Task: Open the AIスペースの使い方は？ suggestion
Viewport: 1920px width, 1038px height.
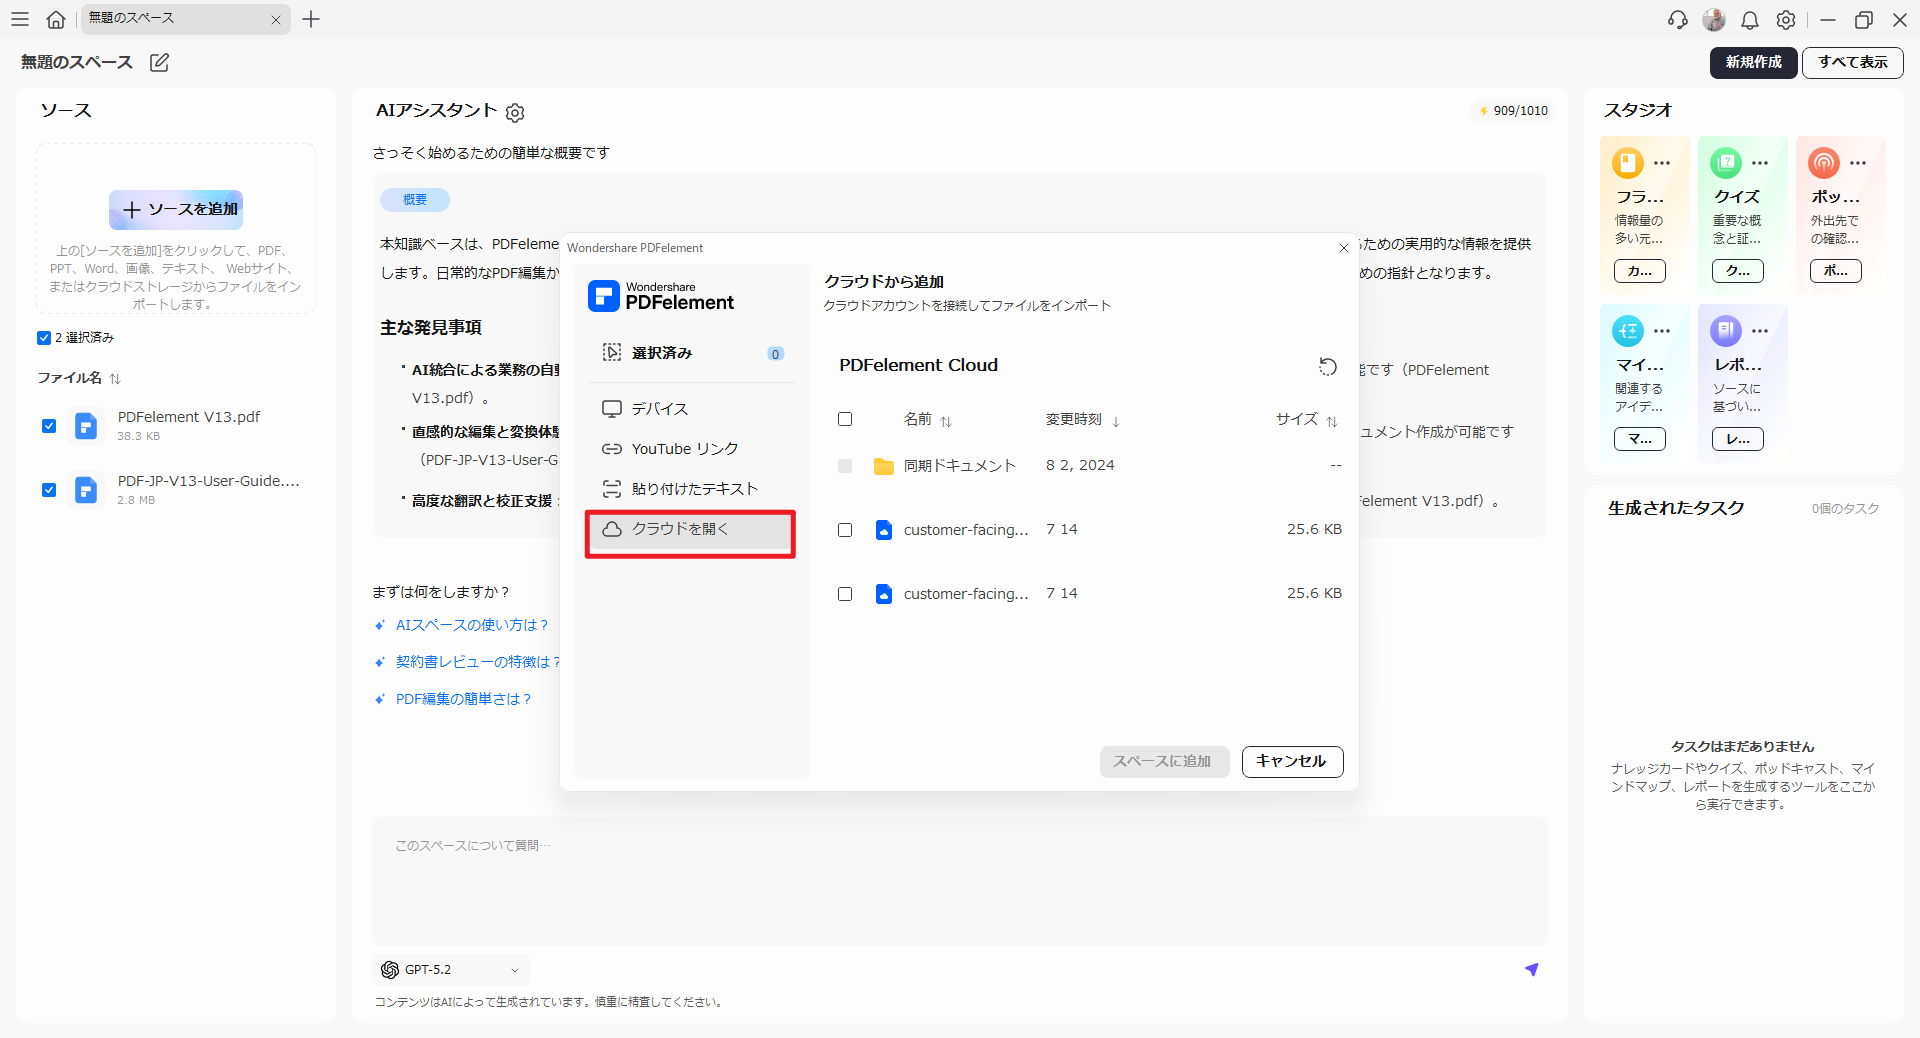Action: 472,625
